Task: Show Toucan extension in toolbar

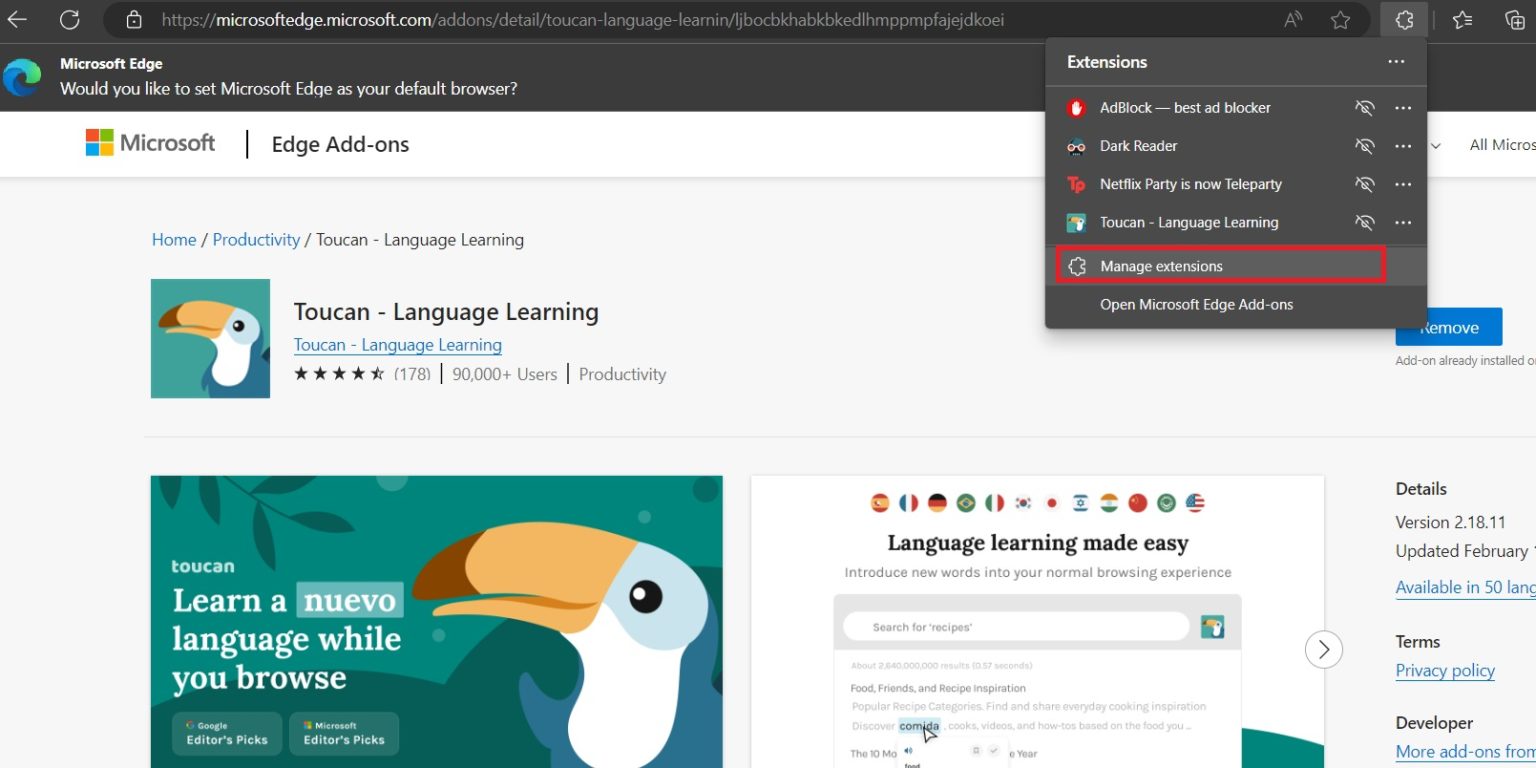Action: point(1364,222)
